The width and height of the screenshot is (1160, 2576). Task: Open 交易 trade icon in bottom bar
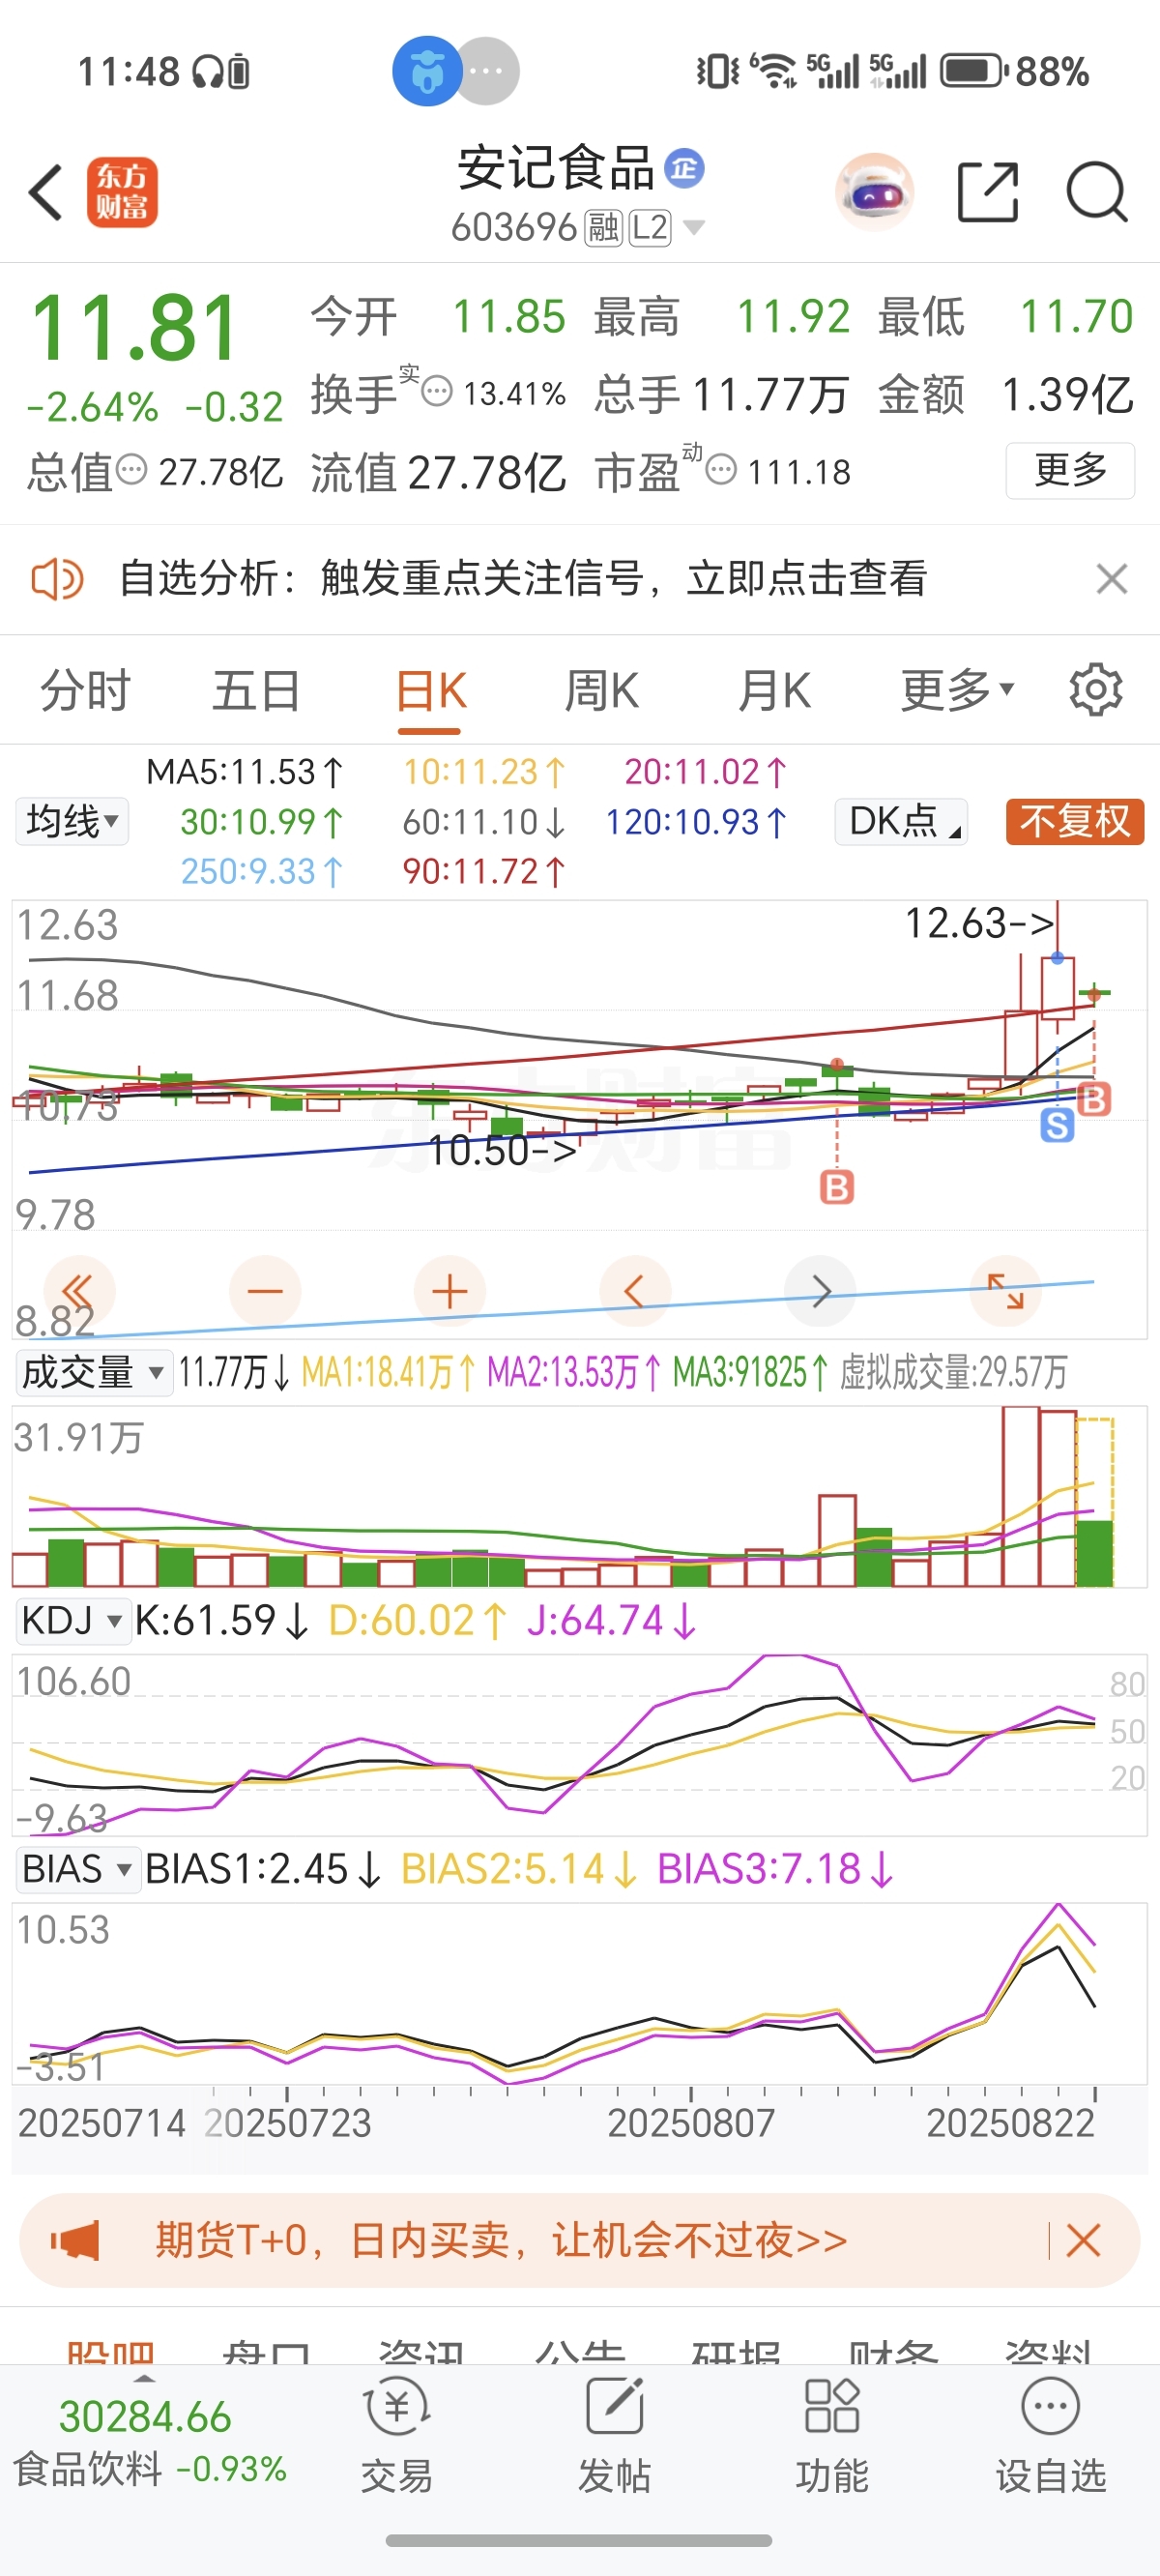(x=397, y=2437)
